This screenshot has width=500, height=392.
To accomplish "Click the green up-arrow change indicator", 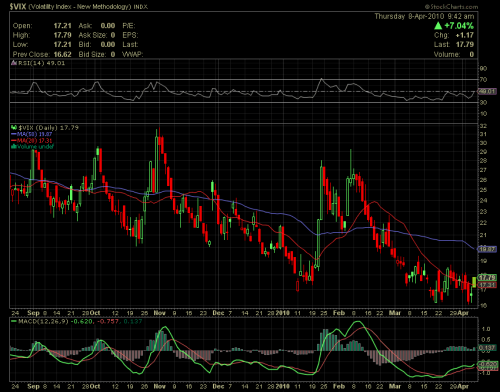I will 438,26.
